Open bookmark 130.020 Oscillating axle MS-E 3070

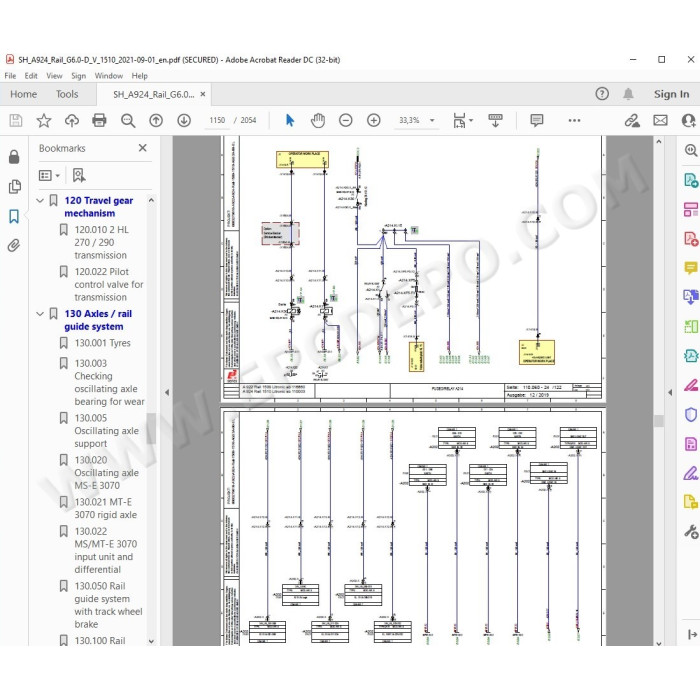click(x=106, y=473)
